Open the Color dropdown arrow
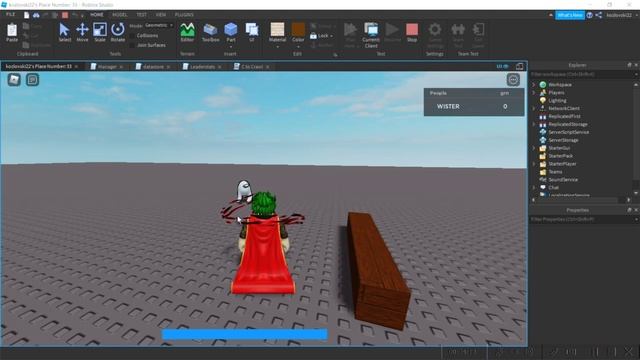Image resolution: width=640 pixels, height=360 pixels. [298, 47]
